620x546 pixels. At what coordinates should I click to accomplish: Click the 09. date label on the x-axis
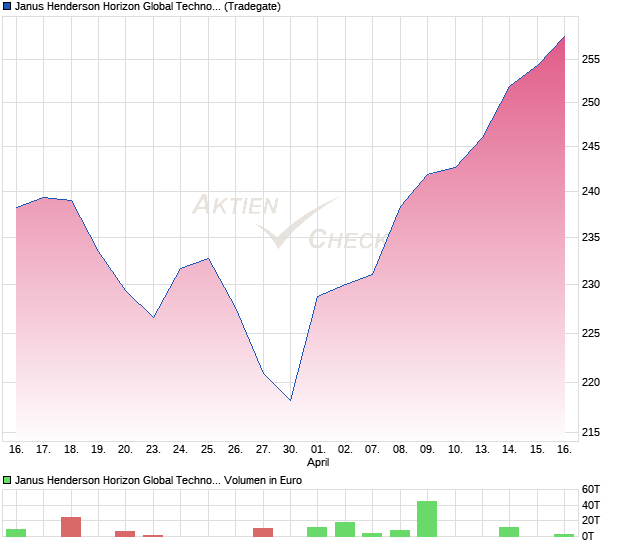427,450
